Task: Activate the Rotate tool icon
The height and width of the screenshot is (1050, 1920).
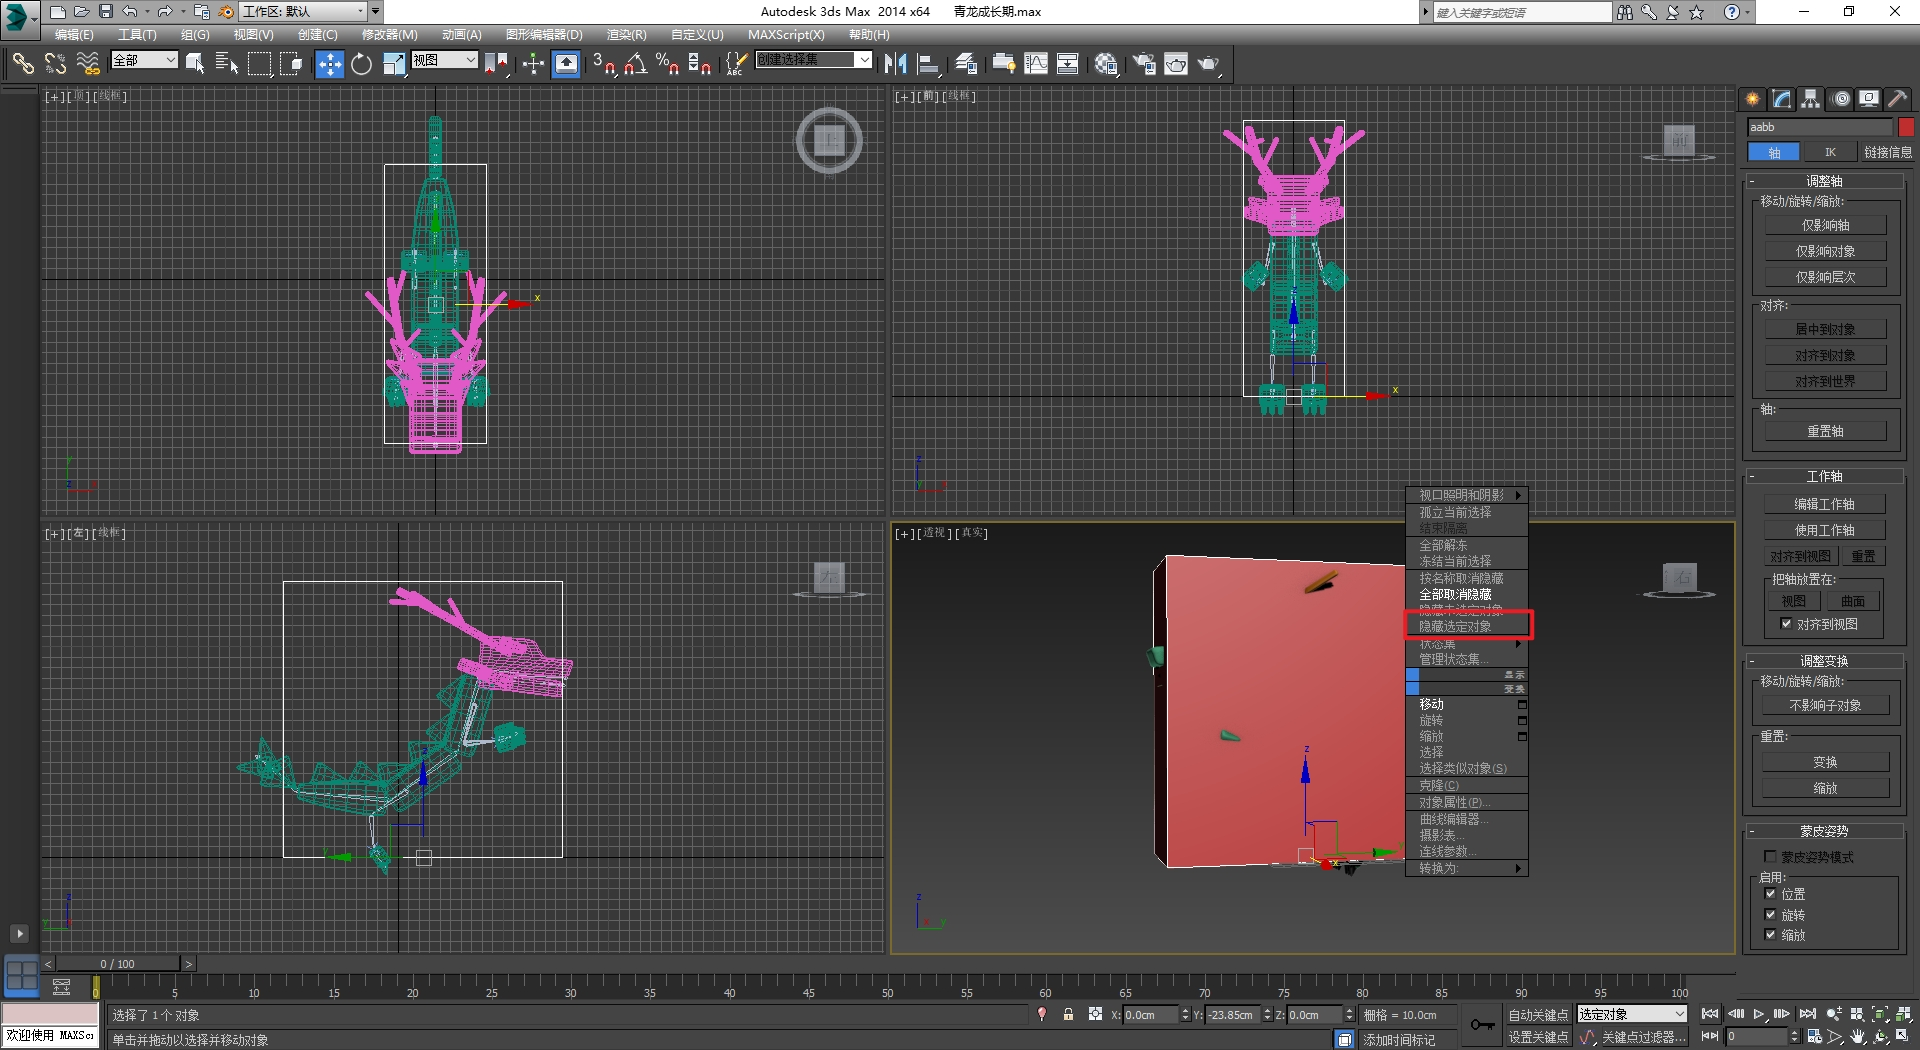Action: (361, 65)
